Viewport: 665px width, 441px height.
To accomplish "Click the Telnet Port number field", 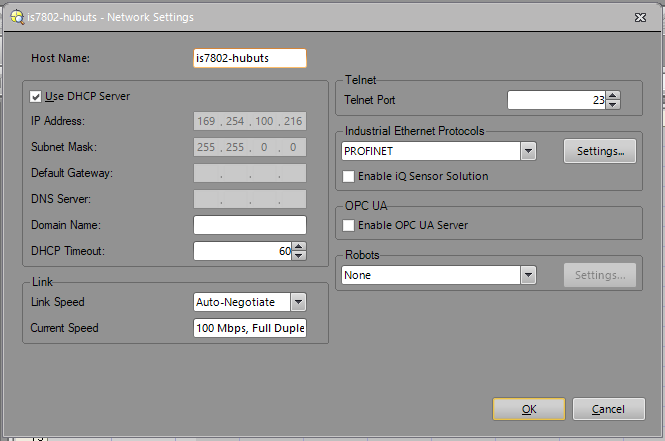I will (556, 100).
